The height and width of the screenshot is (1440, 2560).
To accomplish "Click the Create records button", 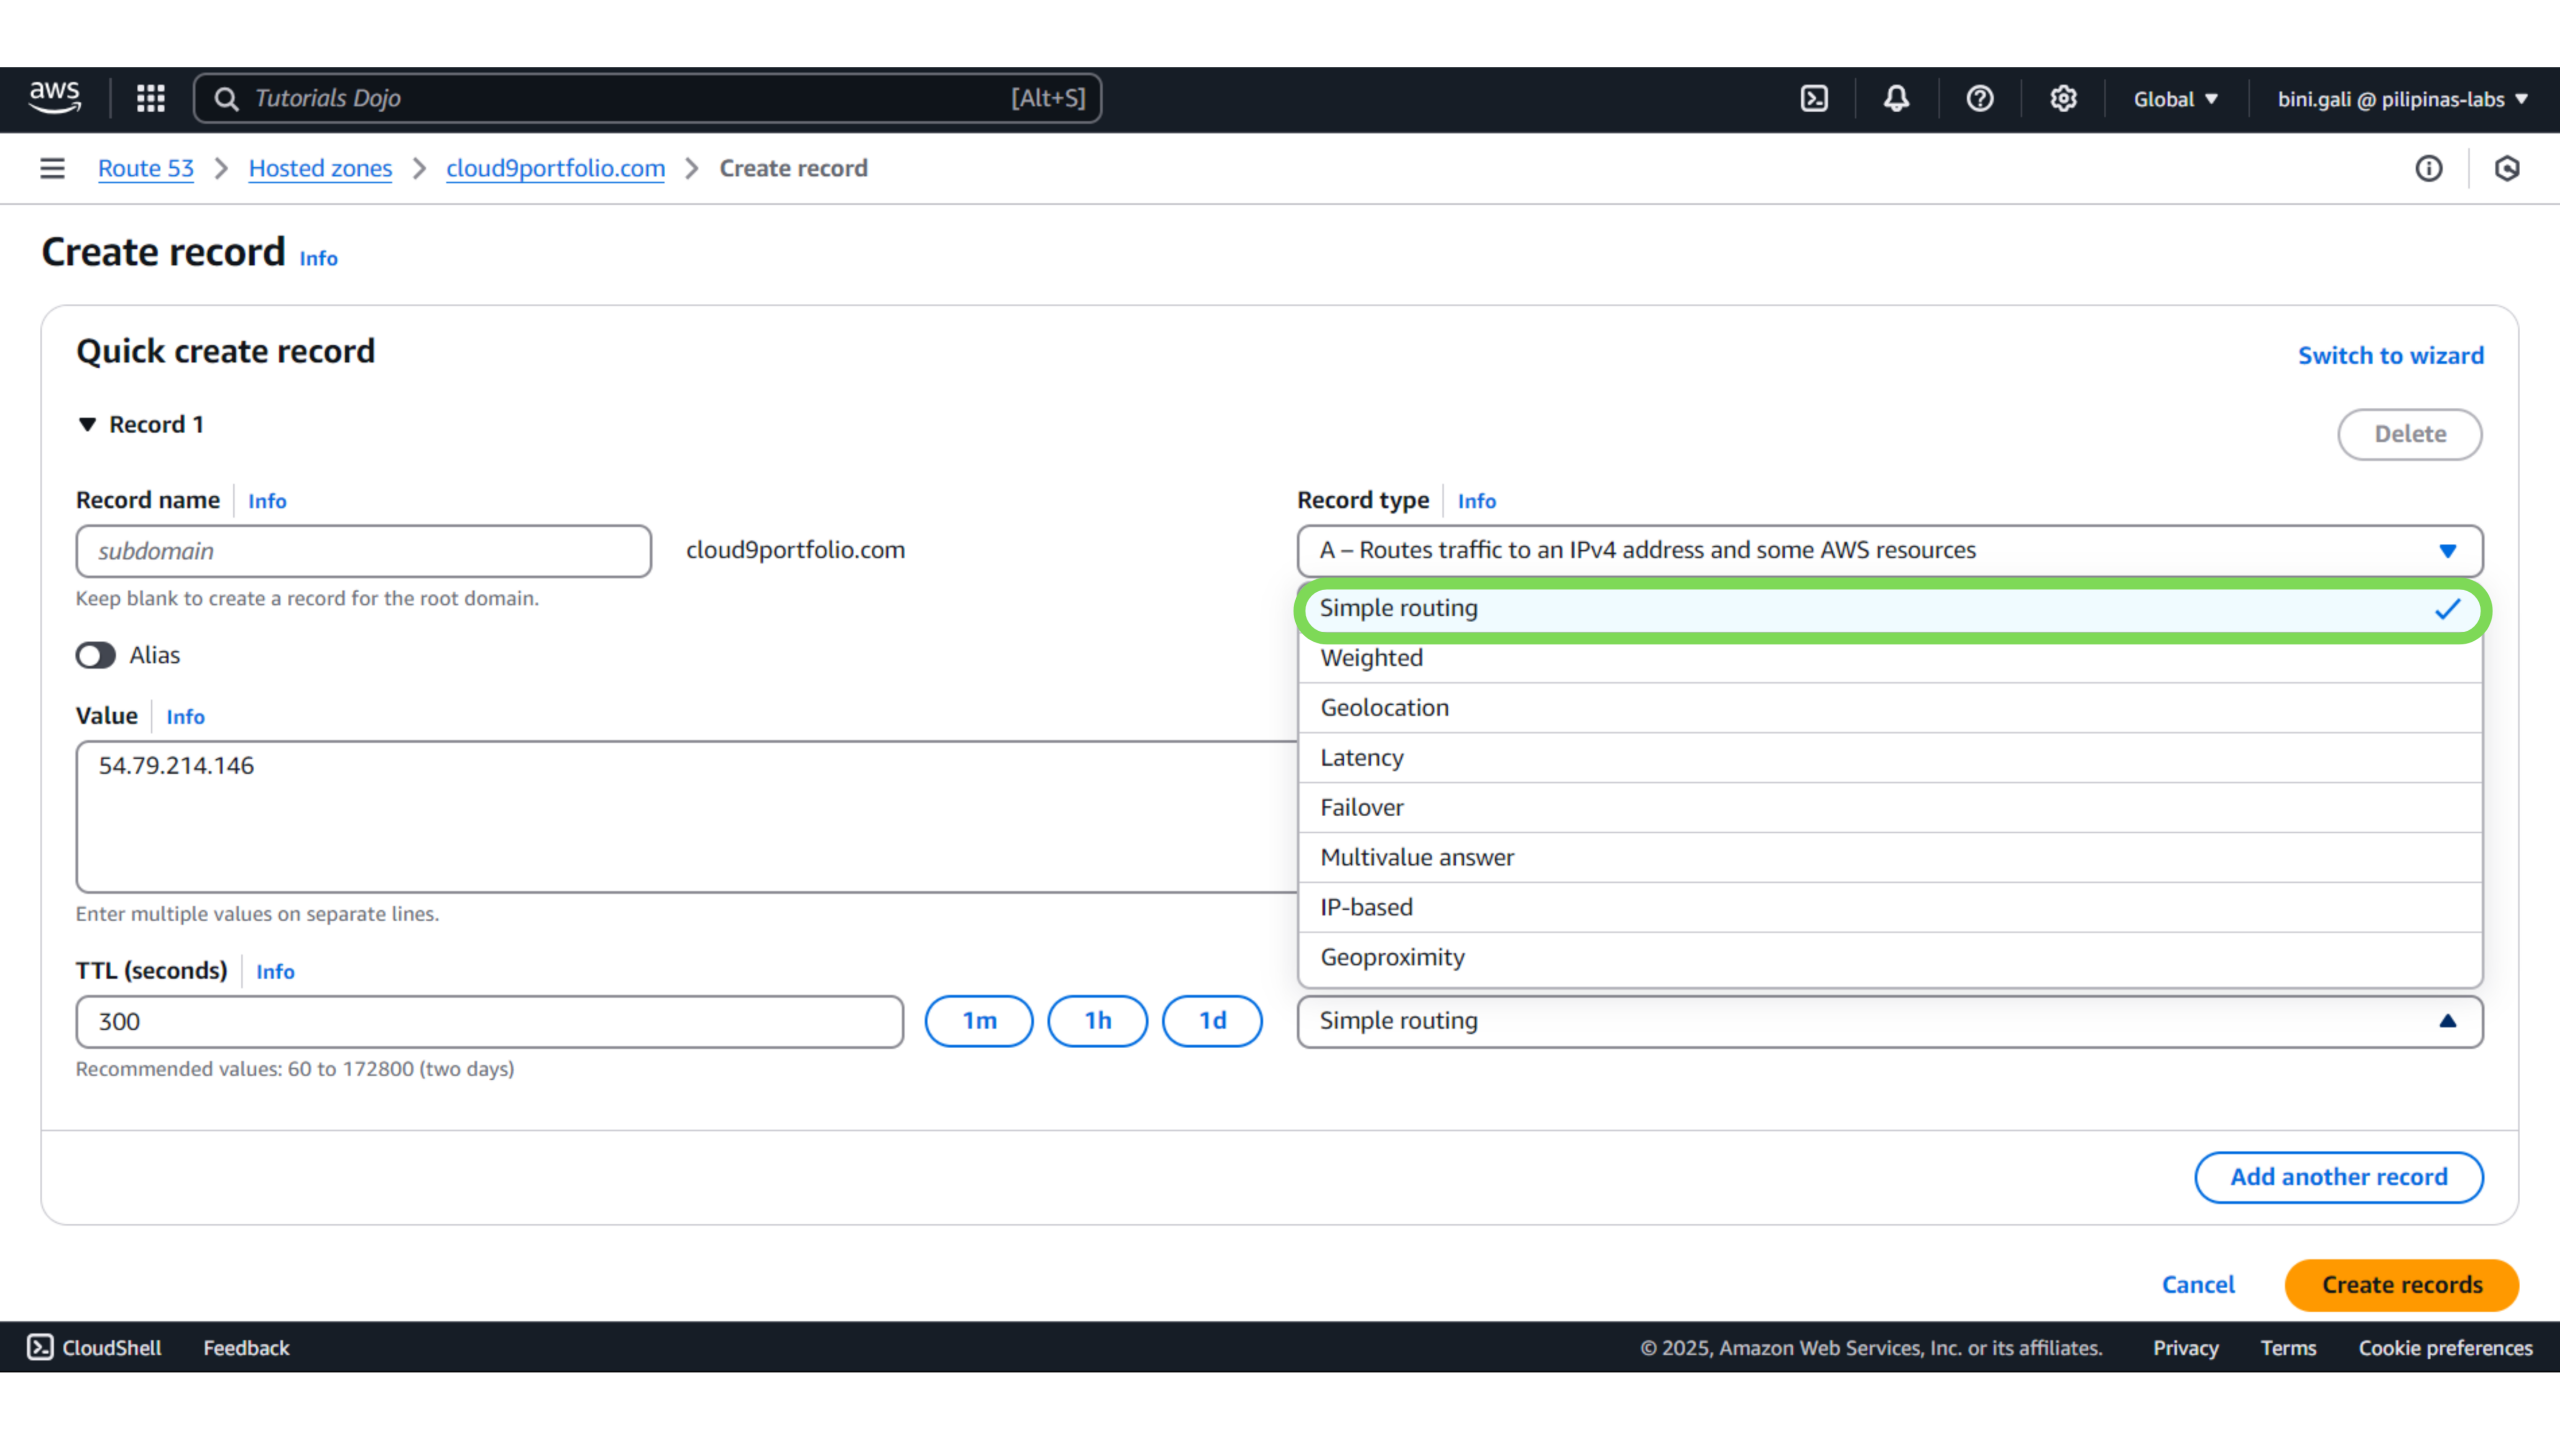I will 2401,1285.
